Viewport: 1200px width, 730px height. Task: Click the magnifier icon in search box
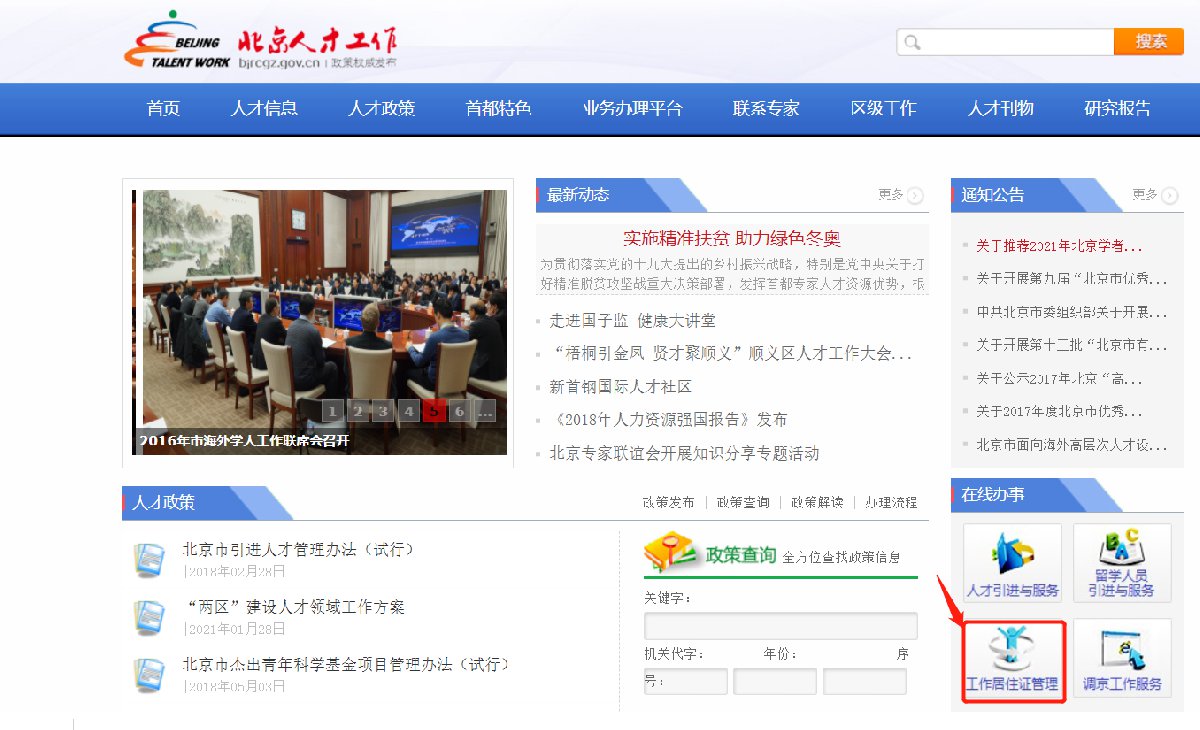[x=912, y=42]
